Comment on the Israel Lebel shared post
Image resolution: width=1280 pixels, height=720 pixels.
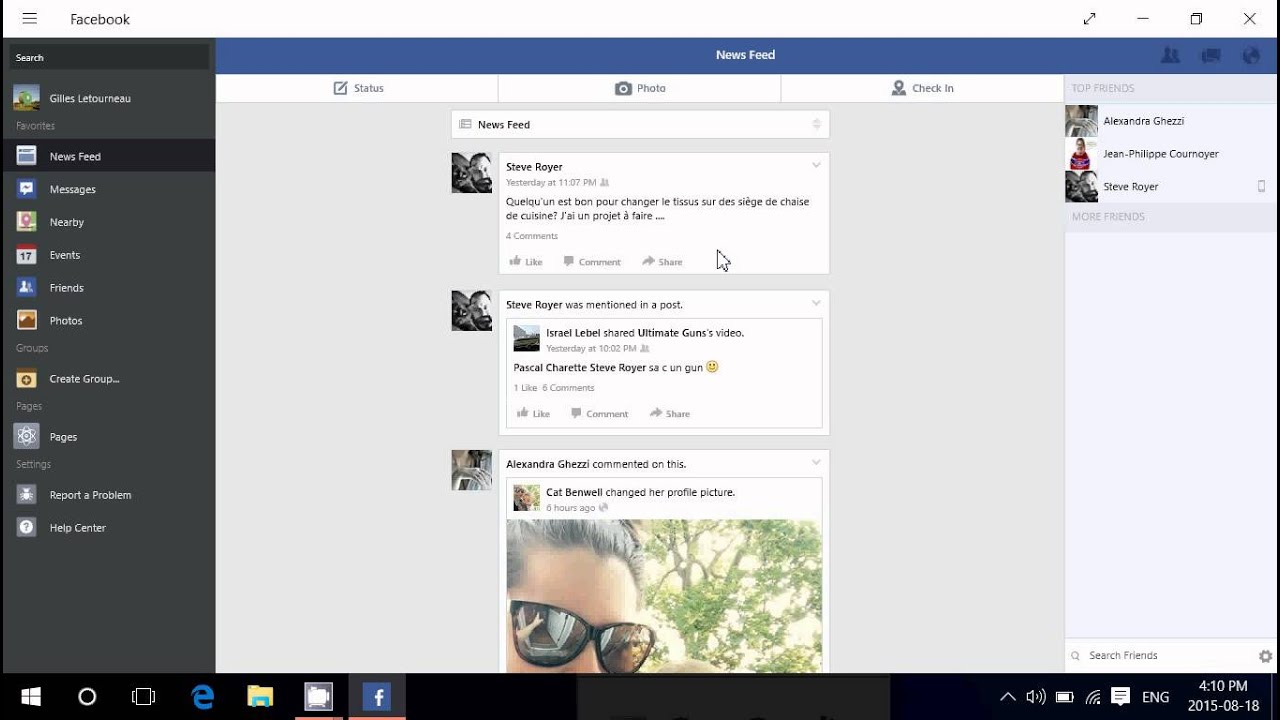[599, 414]
